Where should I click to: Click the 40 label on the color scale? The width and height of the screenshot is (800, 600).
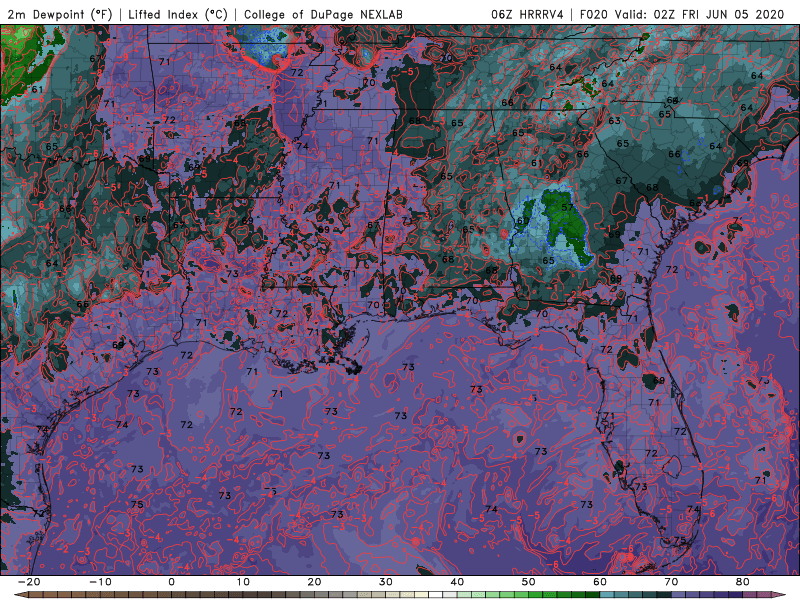point(457,582)
